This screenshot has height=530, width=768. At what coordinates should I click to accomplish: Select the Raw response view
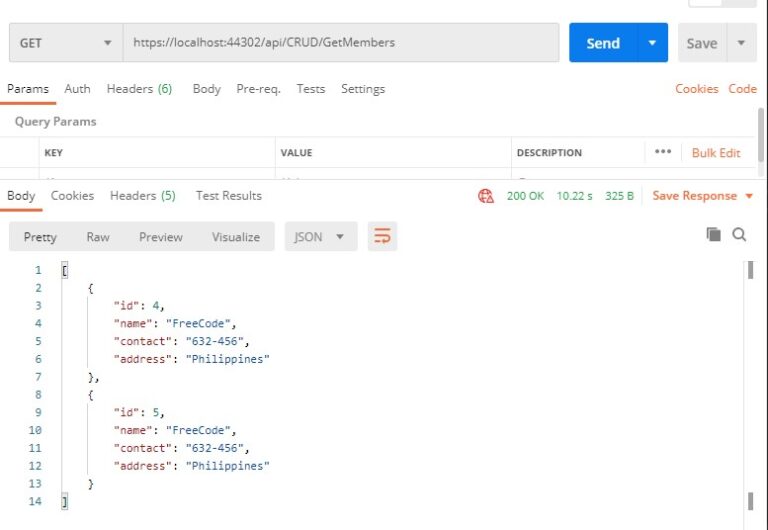[x=98, y=237]
